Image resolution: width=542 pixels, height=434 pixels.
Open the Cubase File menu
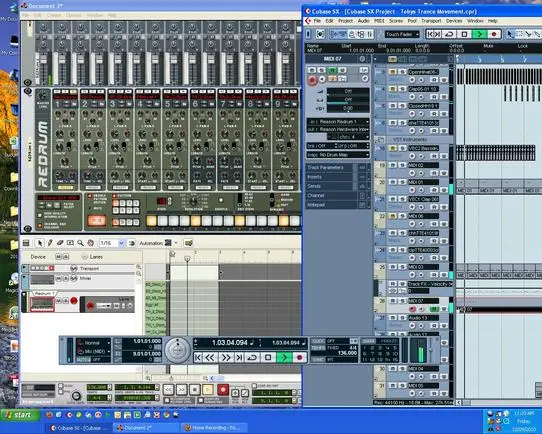(317, 21)
